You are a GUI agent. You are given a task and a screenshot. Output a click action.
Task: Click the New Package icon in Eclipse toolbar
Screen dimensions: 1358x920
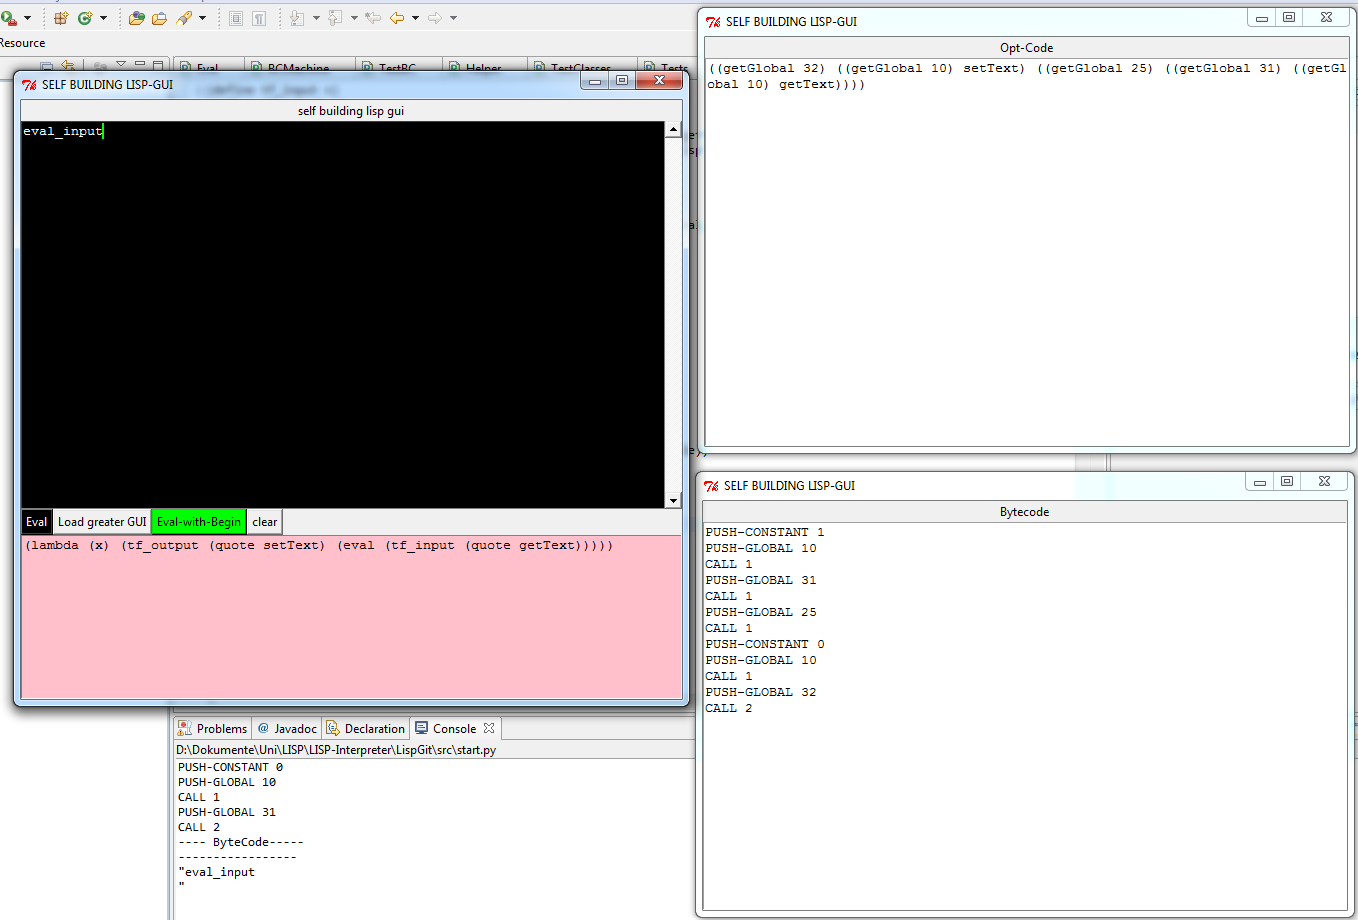coord(61,18)
